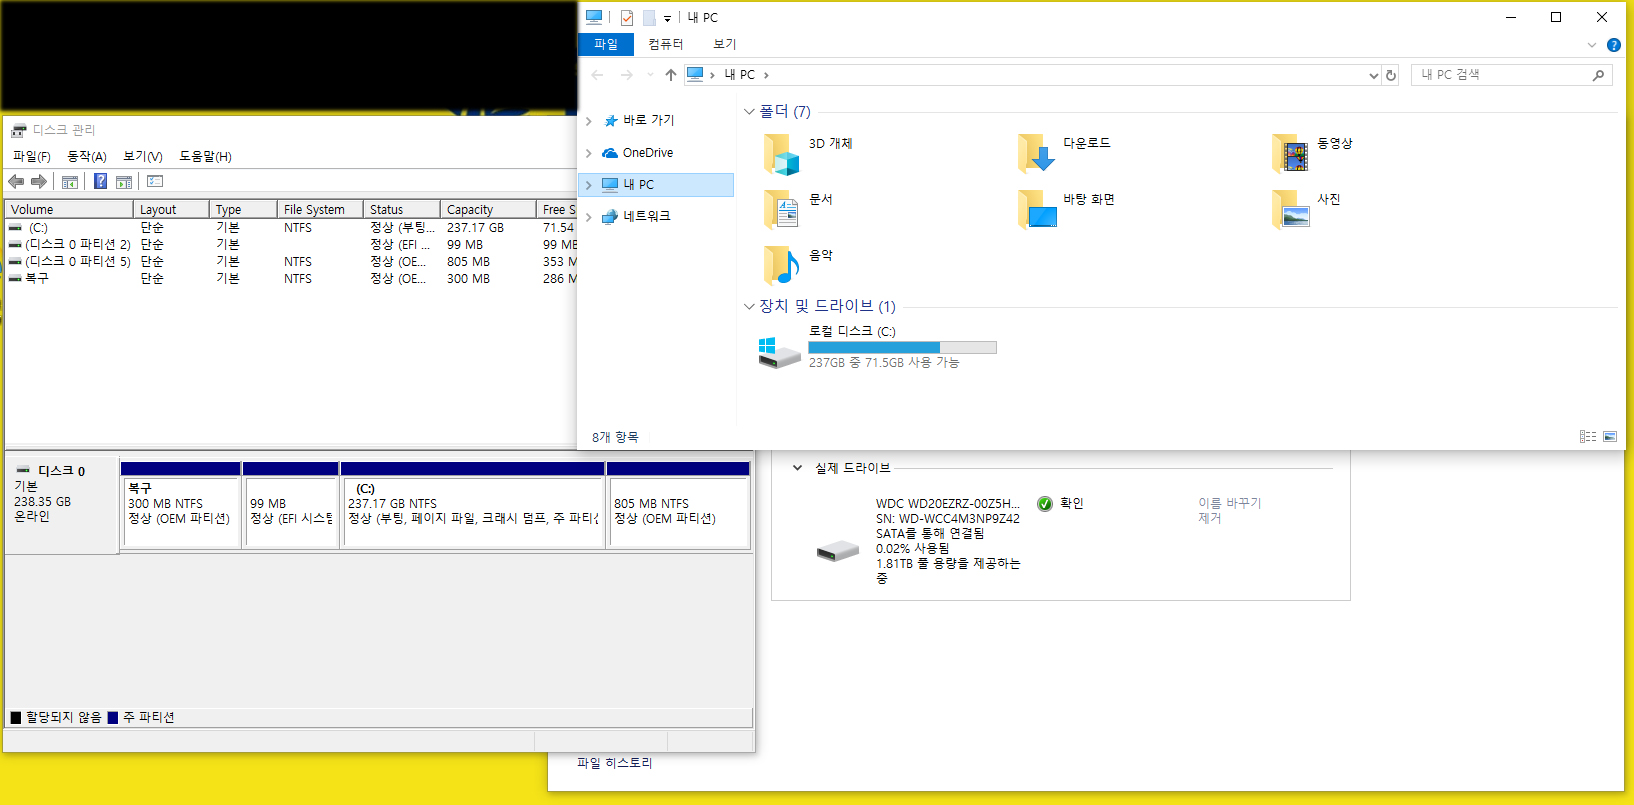Click Up arrow in Explorer navigation bar
Viewport: 1634px width, 805px height.
coord(671,75)
